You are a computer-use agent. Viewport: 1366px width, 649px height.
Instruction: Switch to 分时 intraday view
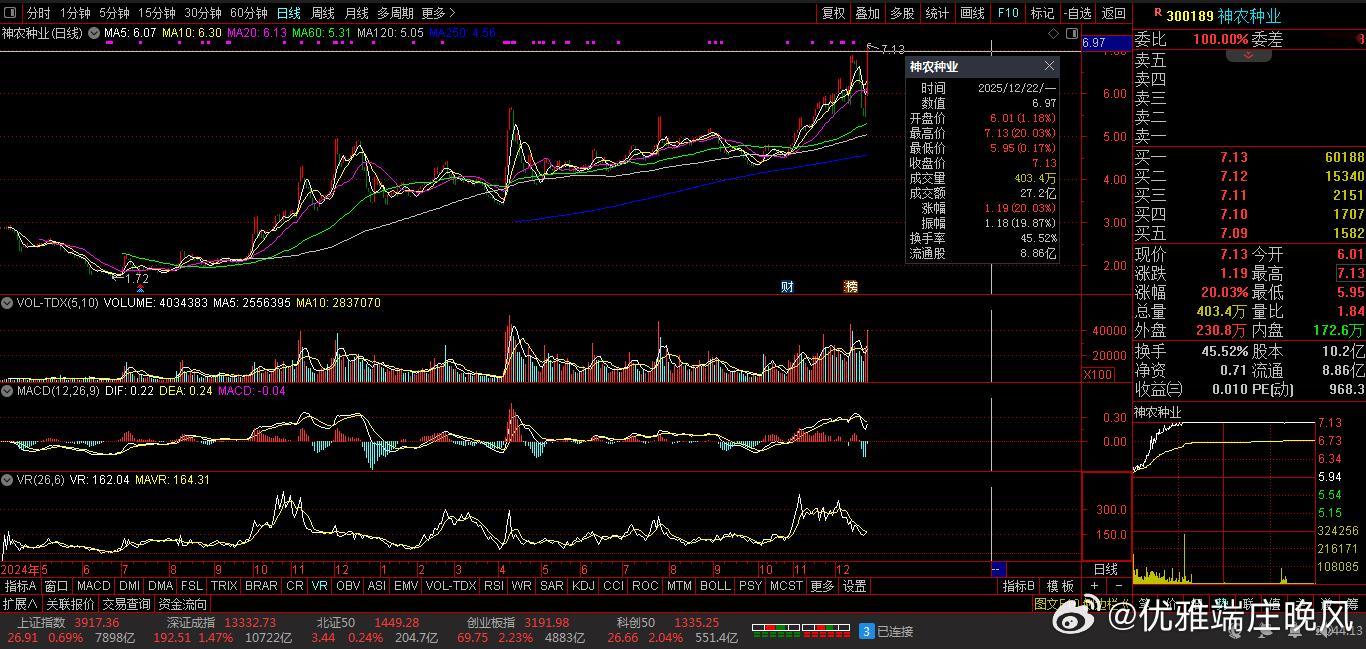pyautogui.click(x=38, y=13)
